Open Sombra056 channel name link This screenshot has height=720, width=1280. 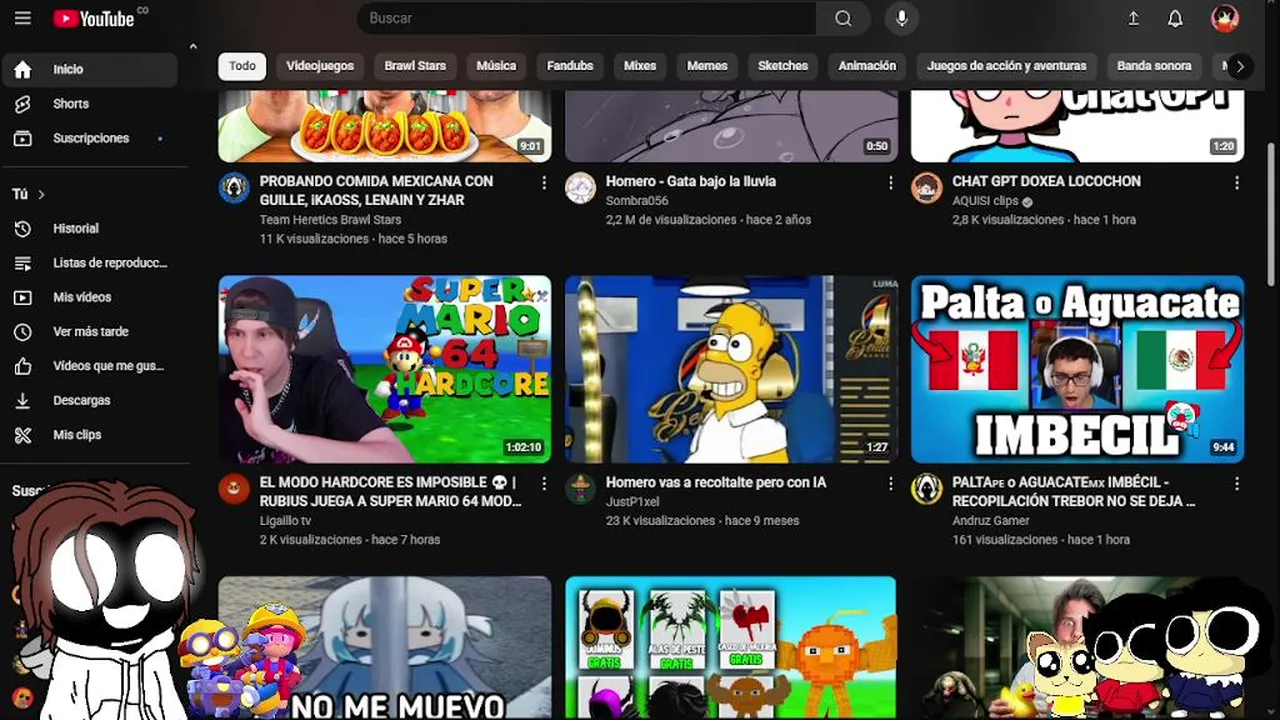[637, 201]
